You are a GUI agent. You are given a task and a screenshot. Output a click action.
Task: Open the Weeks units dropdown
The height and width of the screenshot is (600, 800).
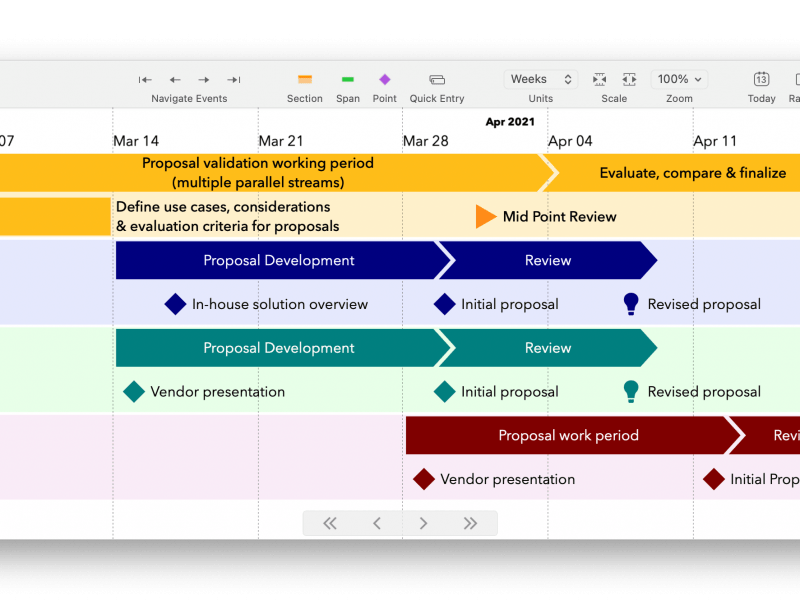(541, 79)
